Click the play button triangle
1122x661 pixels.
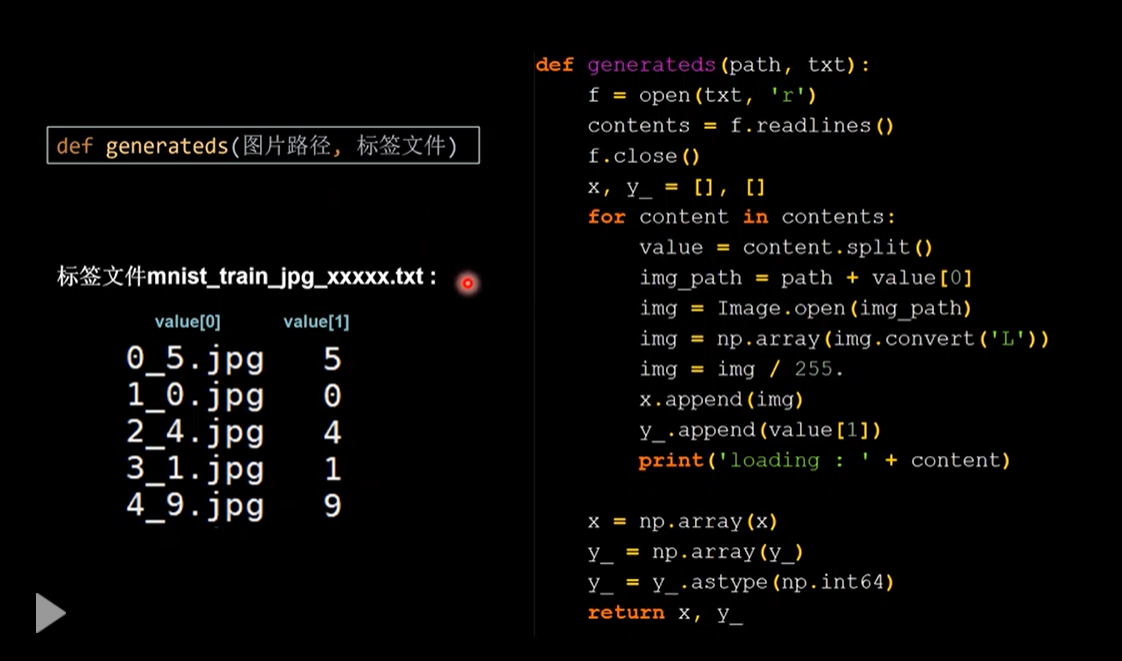[49, 612]
